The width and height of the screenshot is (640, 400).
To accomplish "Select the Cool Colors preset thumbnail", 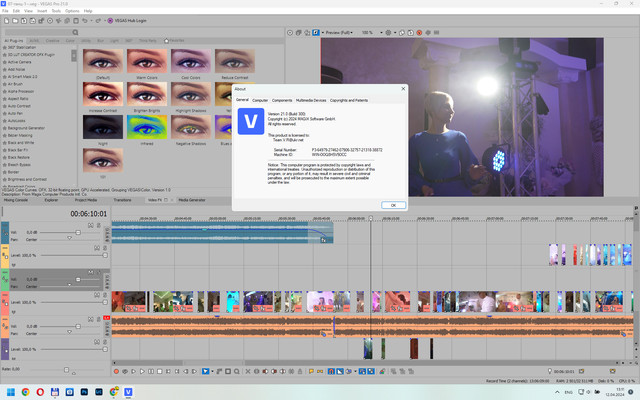I will coord(191,61).
